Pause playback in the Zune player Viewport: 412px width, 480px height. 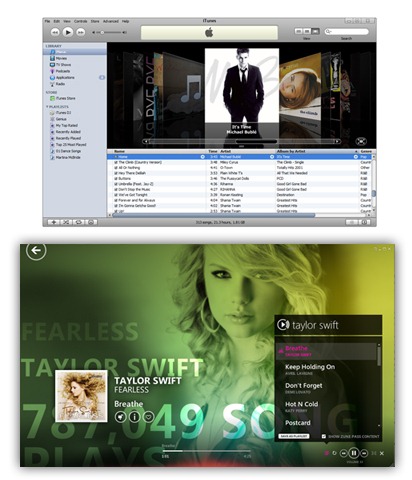(x=354, y=453)
